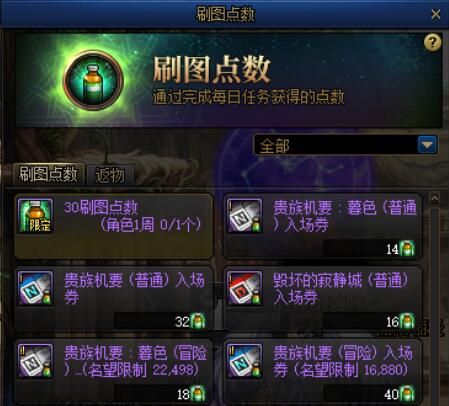This screenshot has width=449, height=406.
Task: Click the 毁坏的寂静城 red D ticket icon
Action: pos(244,288)
